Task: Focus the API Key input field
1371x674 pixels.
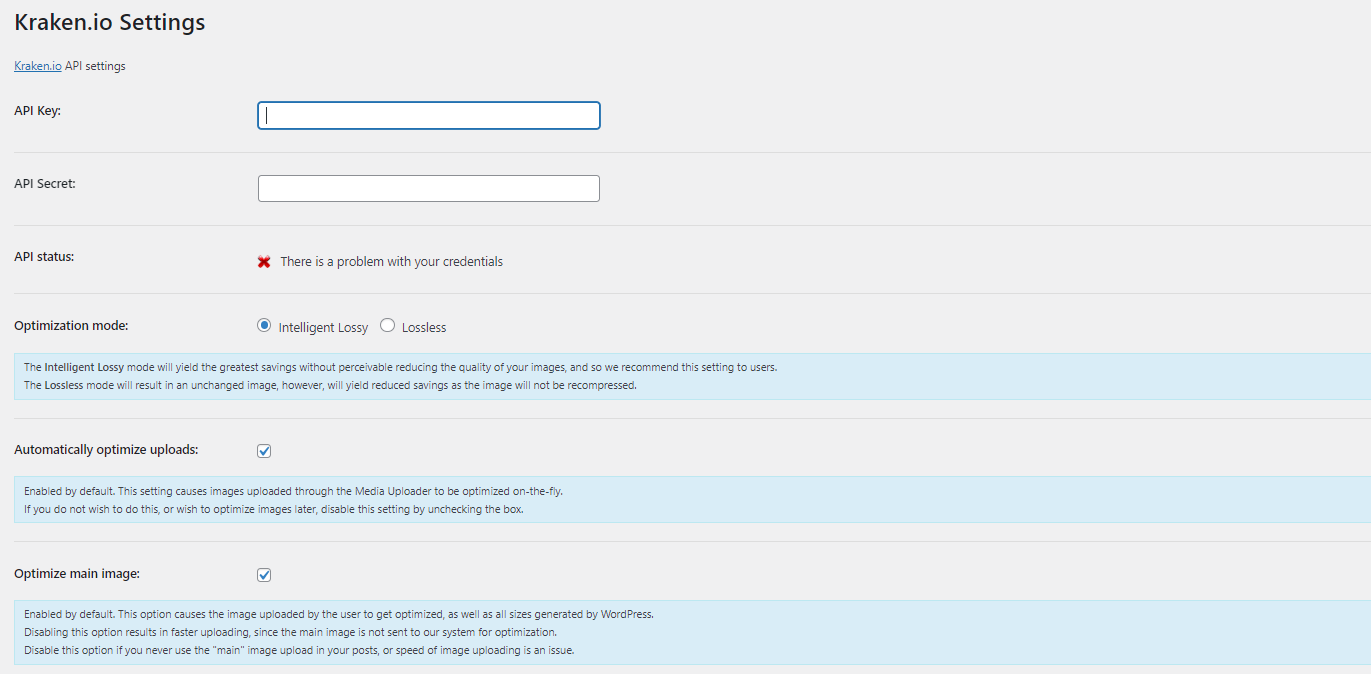Action: [x=429, y=115]
